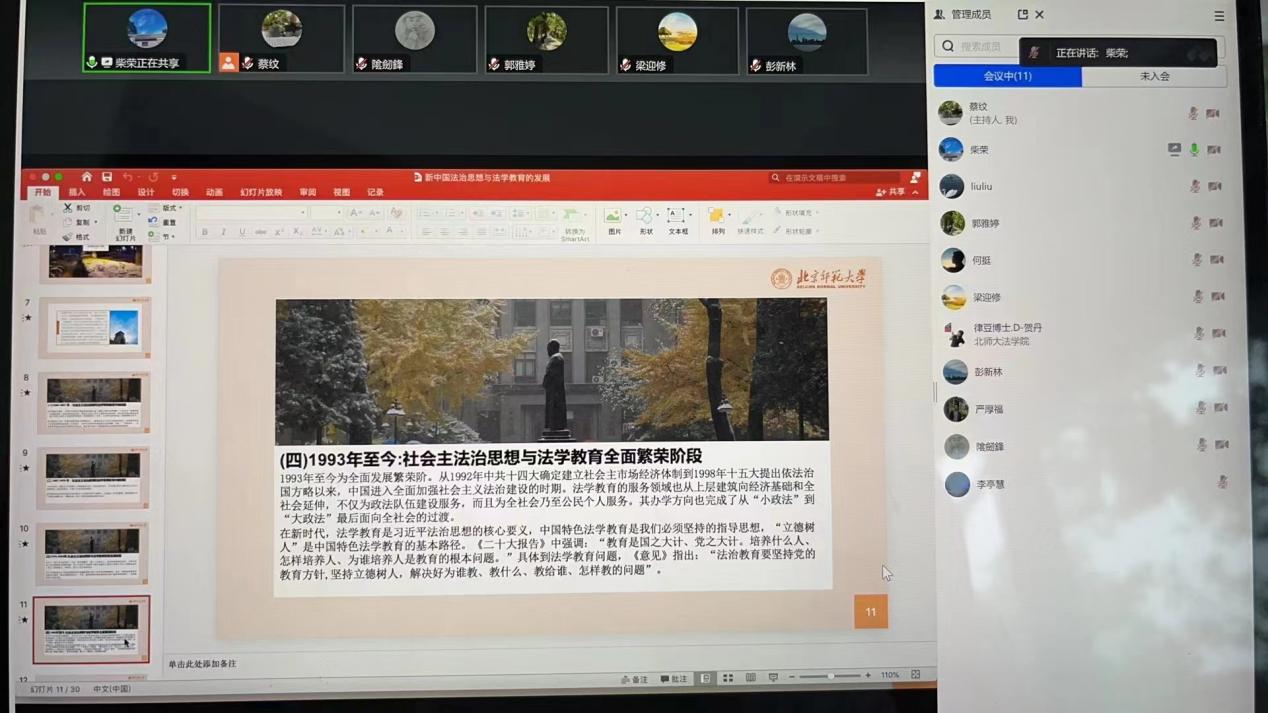Toggle camera for member 郭雅婷

1216,223
